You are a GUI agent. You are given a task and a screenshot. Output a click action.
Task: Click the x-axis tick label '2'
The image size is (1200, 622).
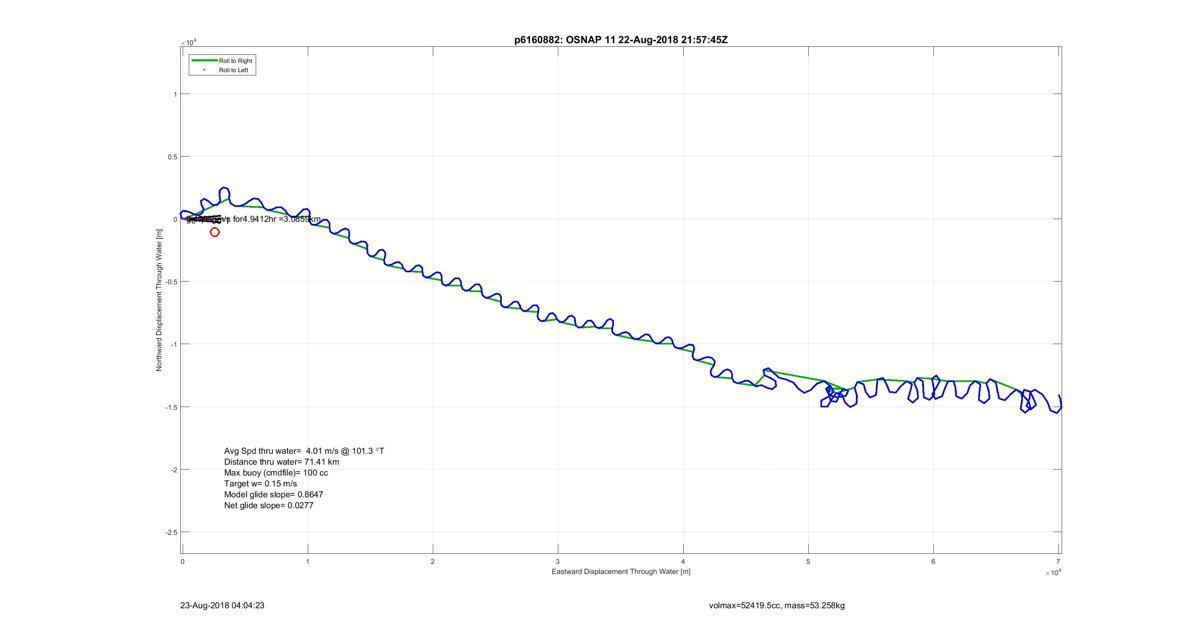pyautogui.click(x=433, y=561)
